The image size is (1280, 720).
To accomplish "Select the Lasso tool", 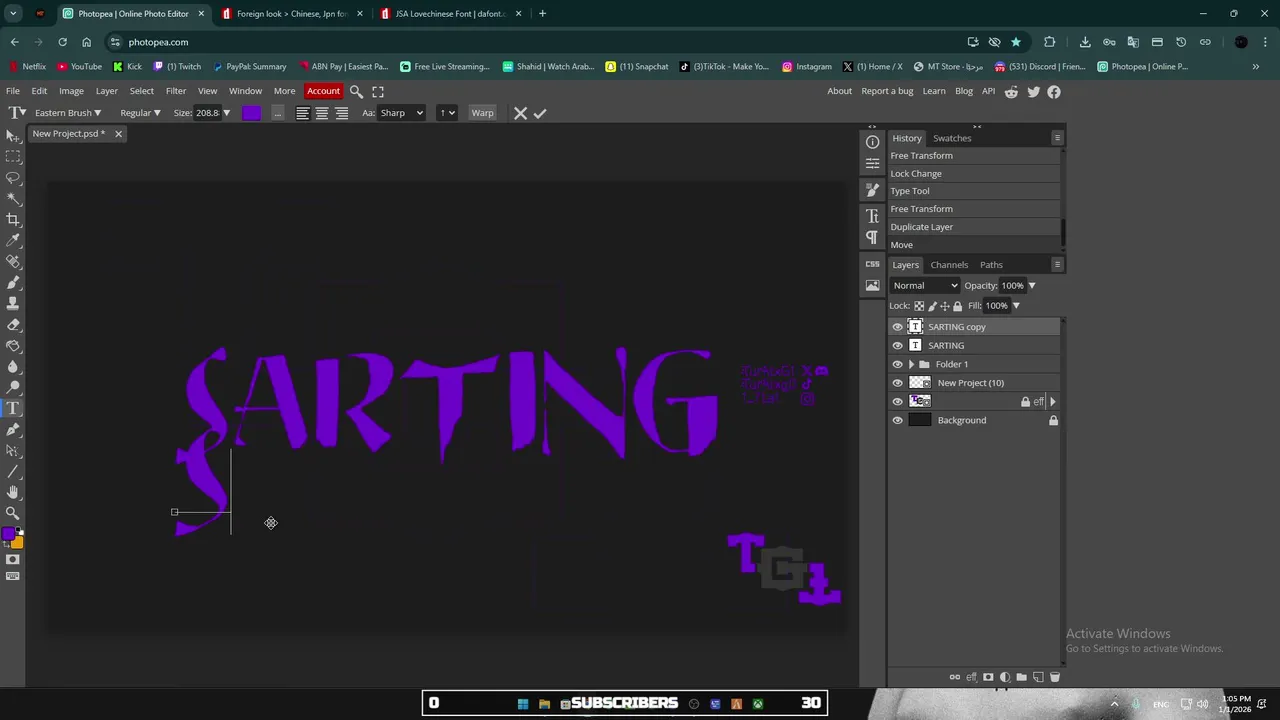I will (x=13, y=178).
